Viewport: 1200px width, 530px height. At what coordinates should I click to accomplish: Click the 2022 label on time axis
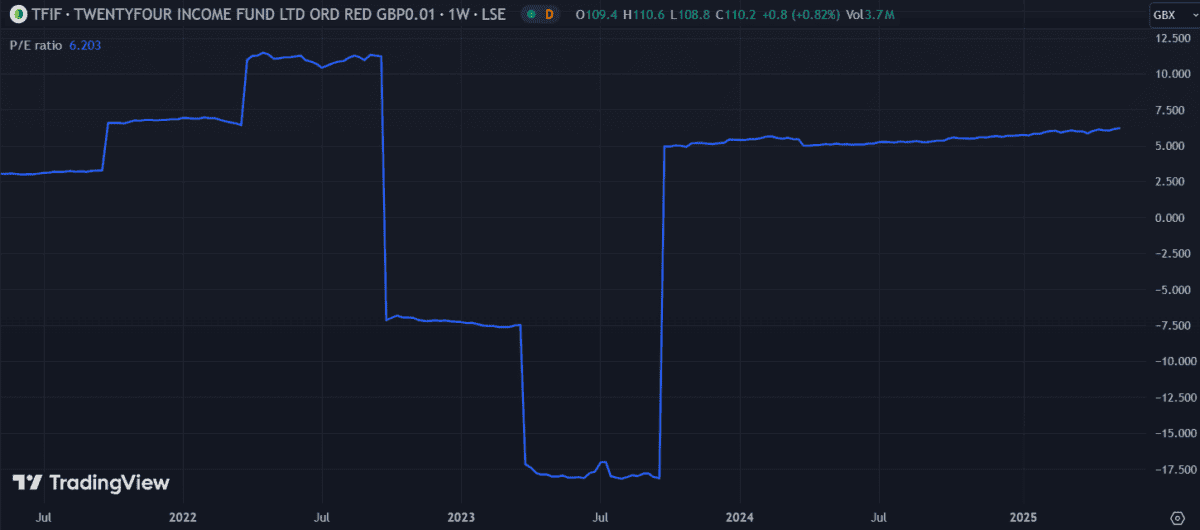click(183, 517)
